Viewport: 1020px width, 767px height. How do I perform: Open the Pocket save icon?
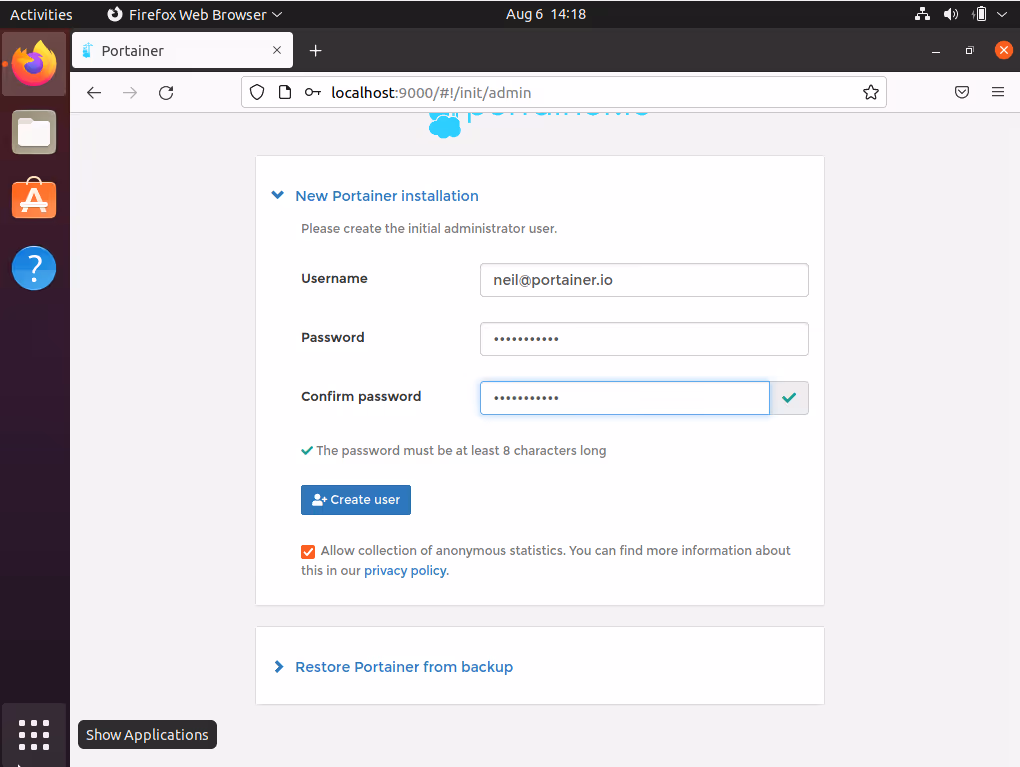962,92
